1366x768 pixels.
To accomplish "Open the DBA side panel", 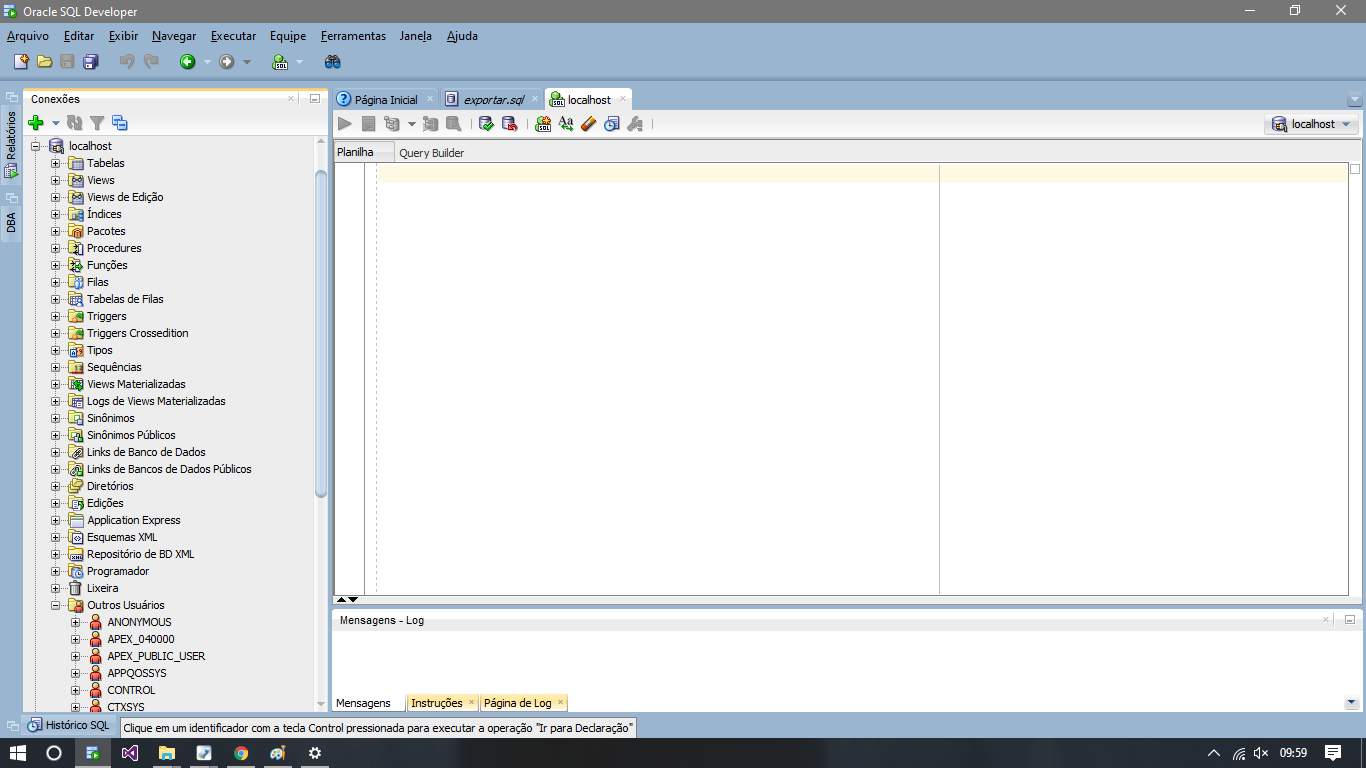I will (11, 221).
